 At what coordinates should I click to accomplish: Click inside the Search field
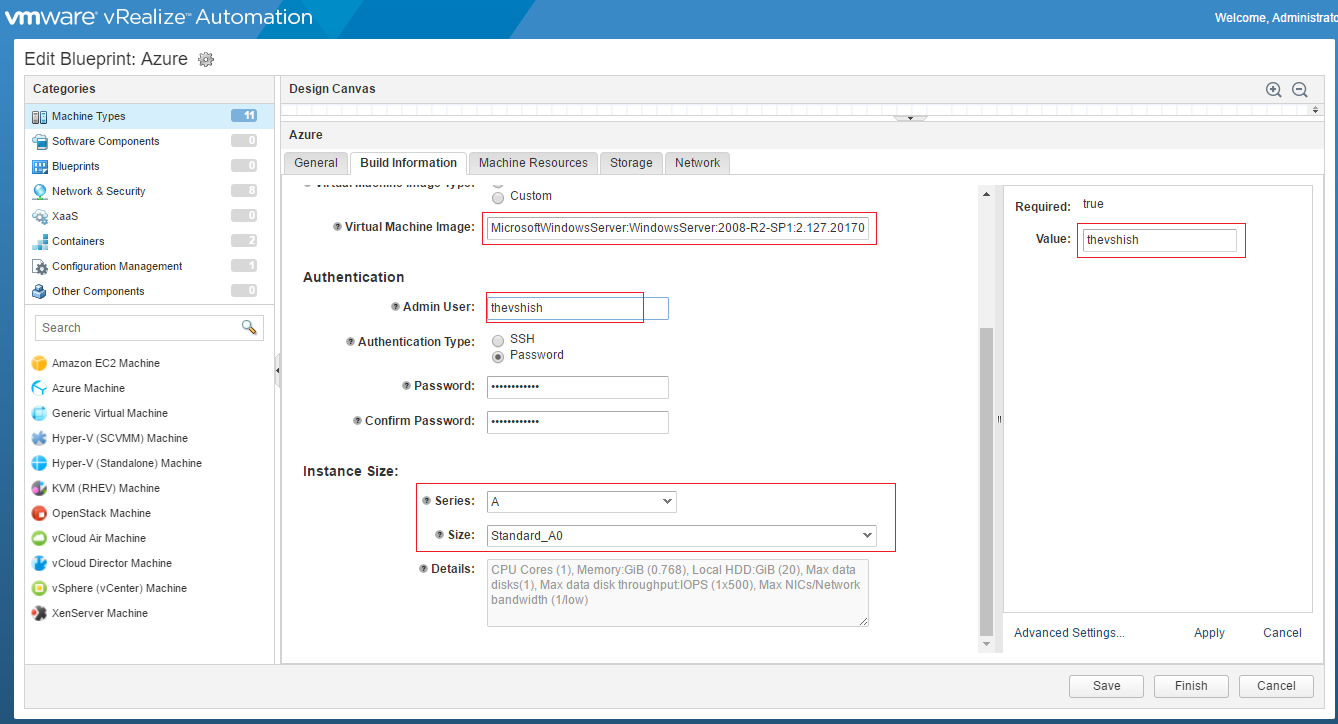(140, 327)
